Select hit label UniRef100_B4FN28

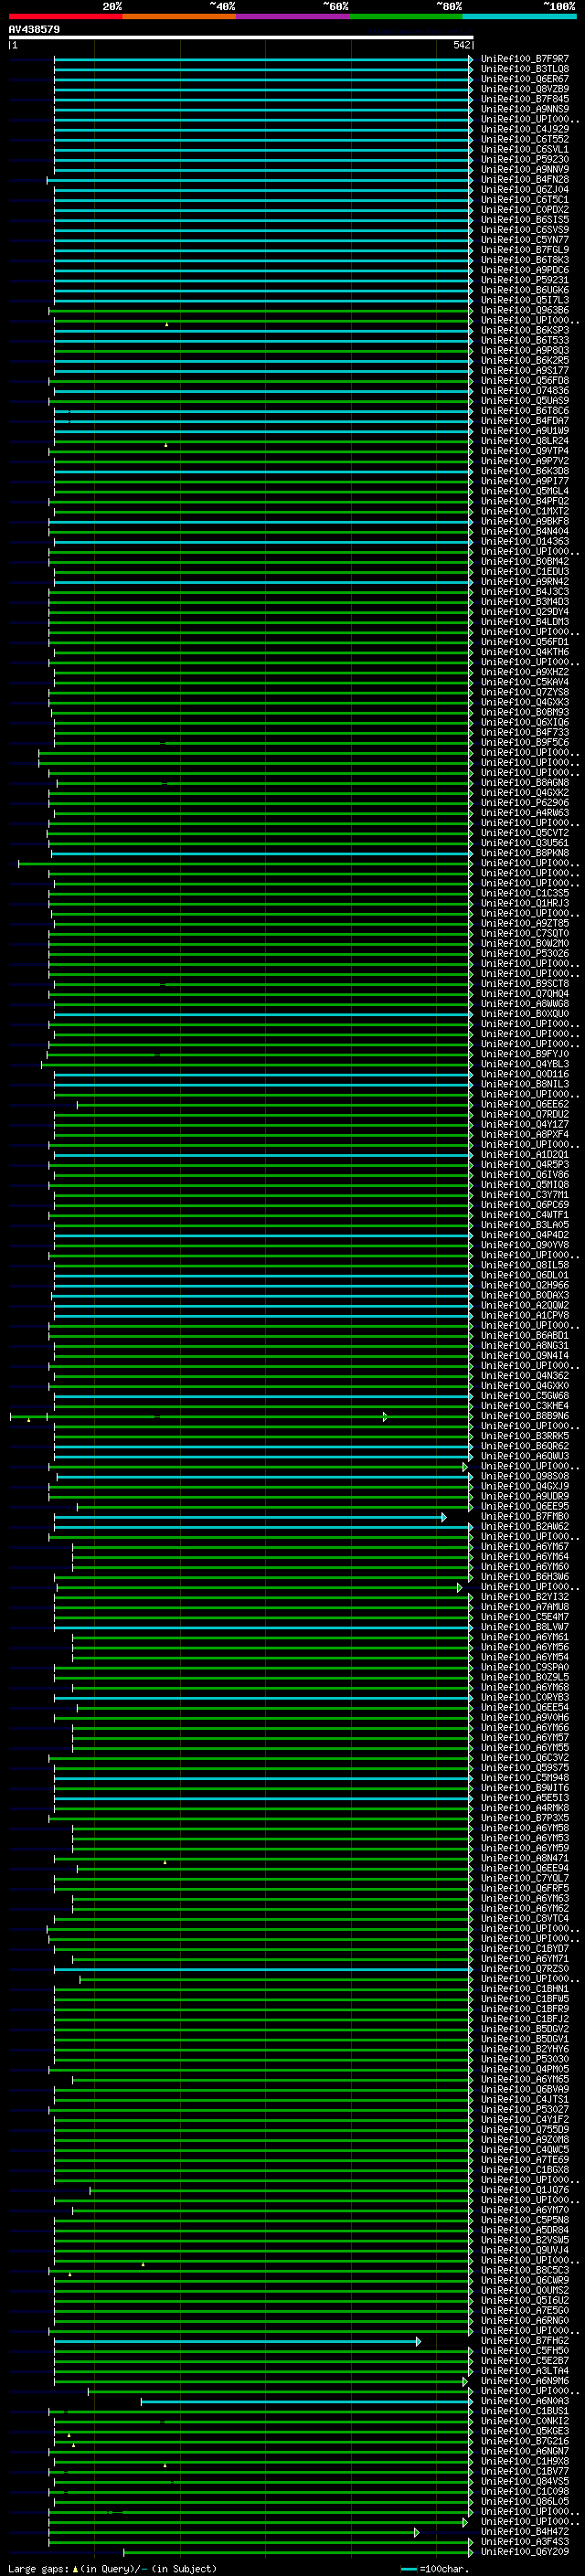[525, 180]
